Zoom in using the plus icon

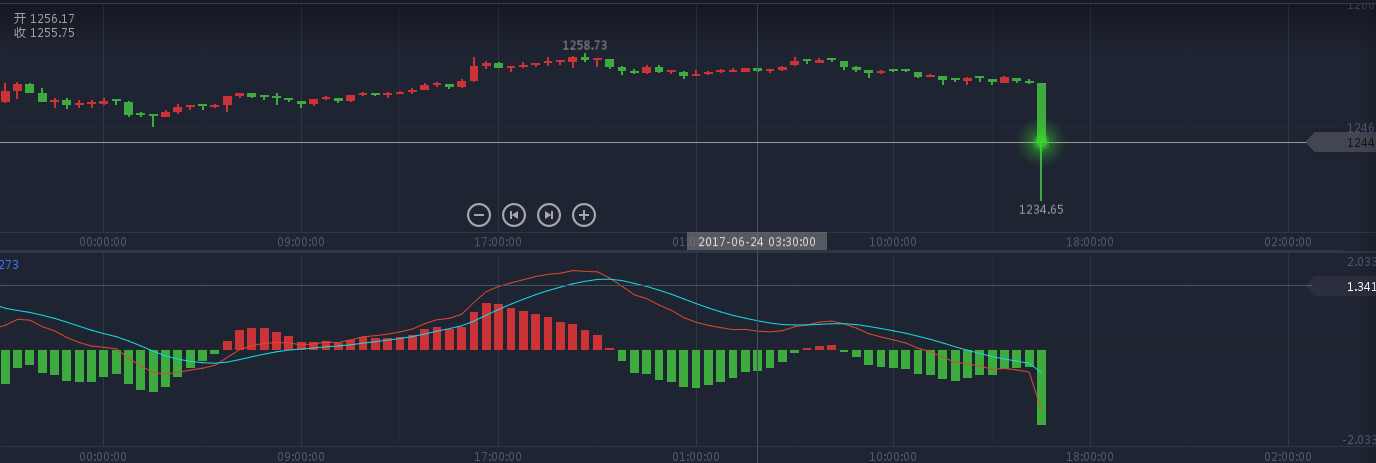tap(584, 215)
